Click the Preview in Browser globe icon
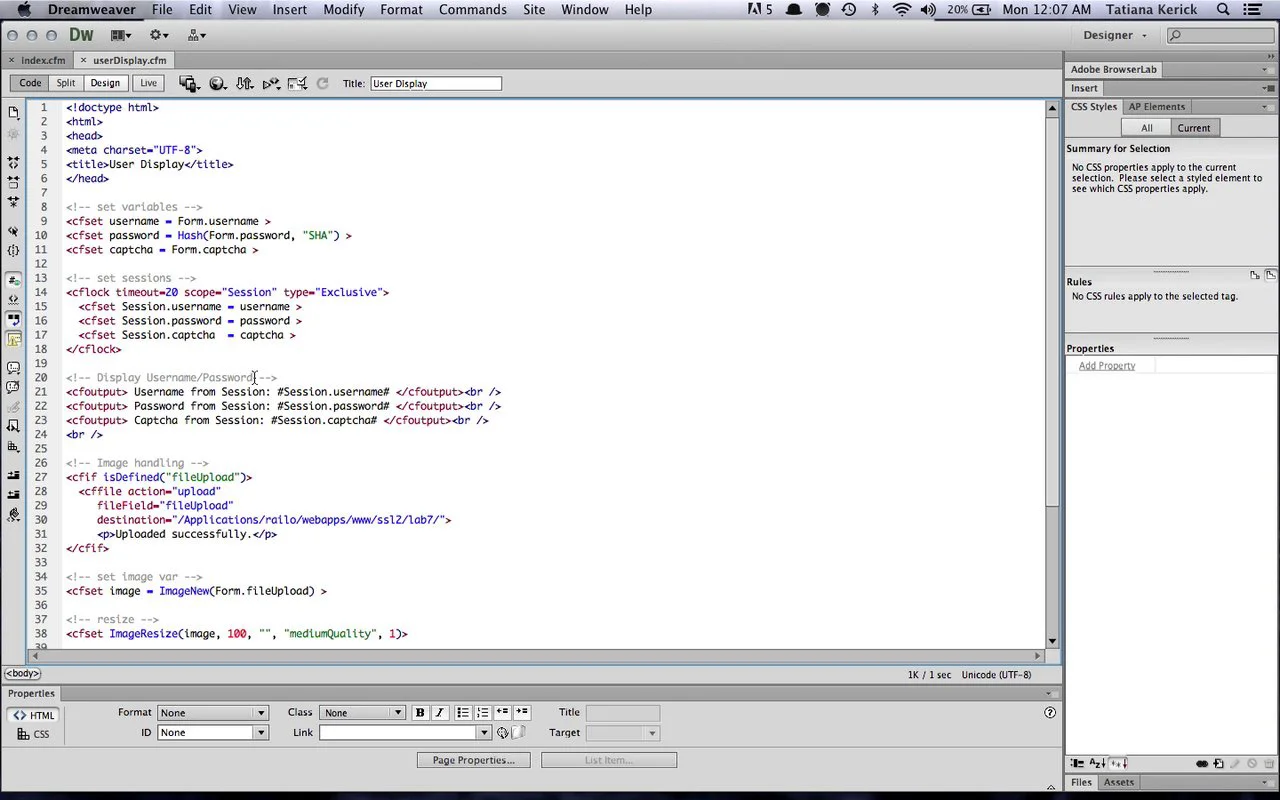This screenshot has height=800, width=1280. tap(217, 84)
